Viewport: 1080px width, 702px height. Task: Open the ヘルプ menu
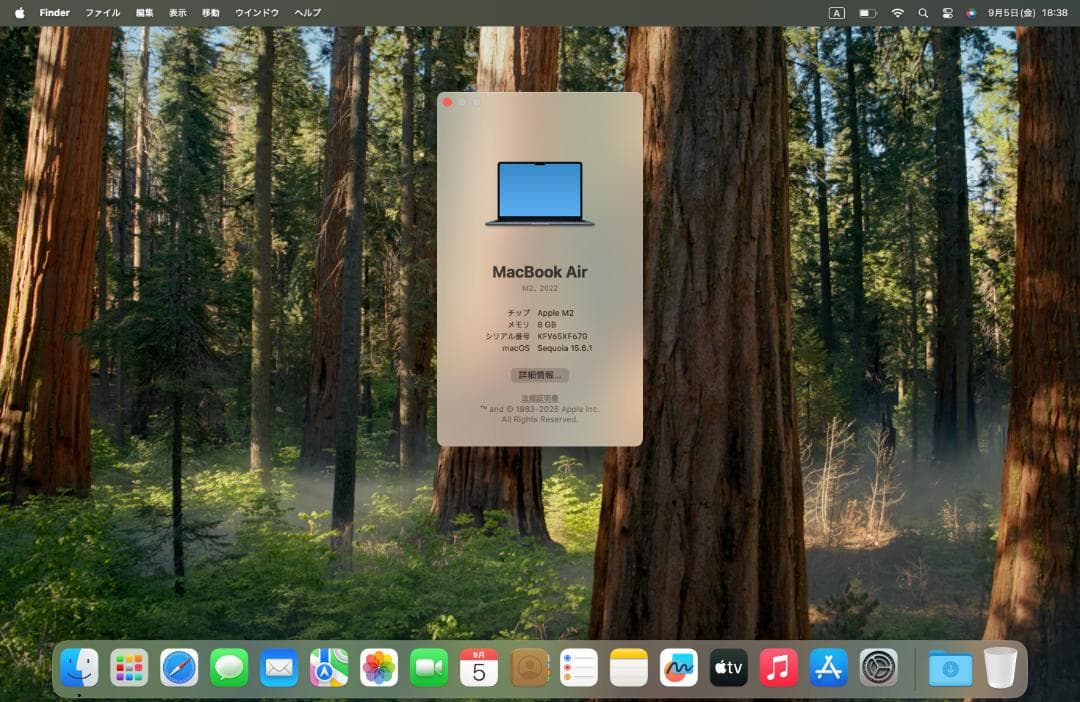(x=306, y=12)
